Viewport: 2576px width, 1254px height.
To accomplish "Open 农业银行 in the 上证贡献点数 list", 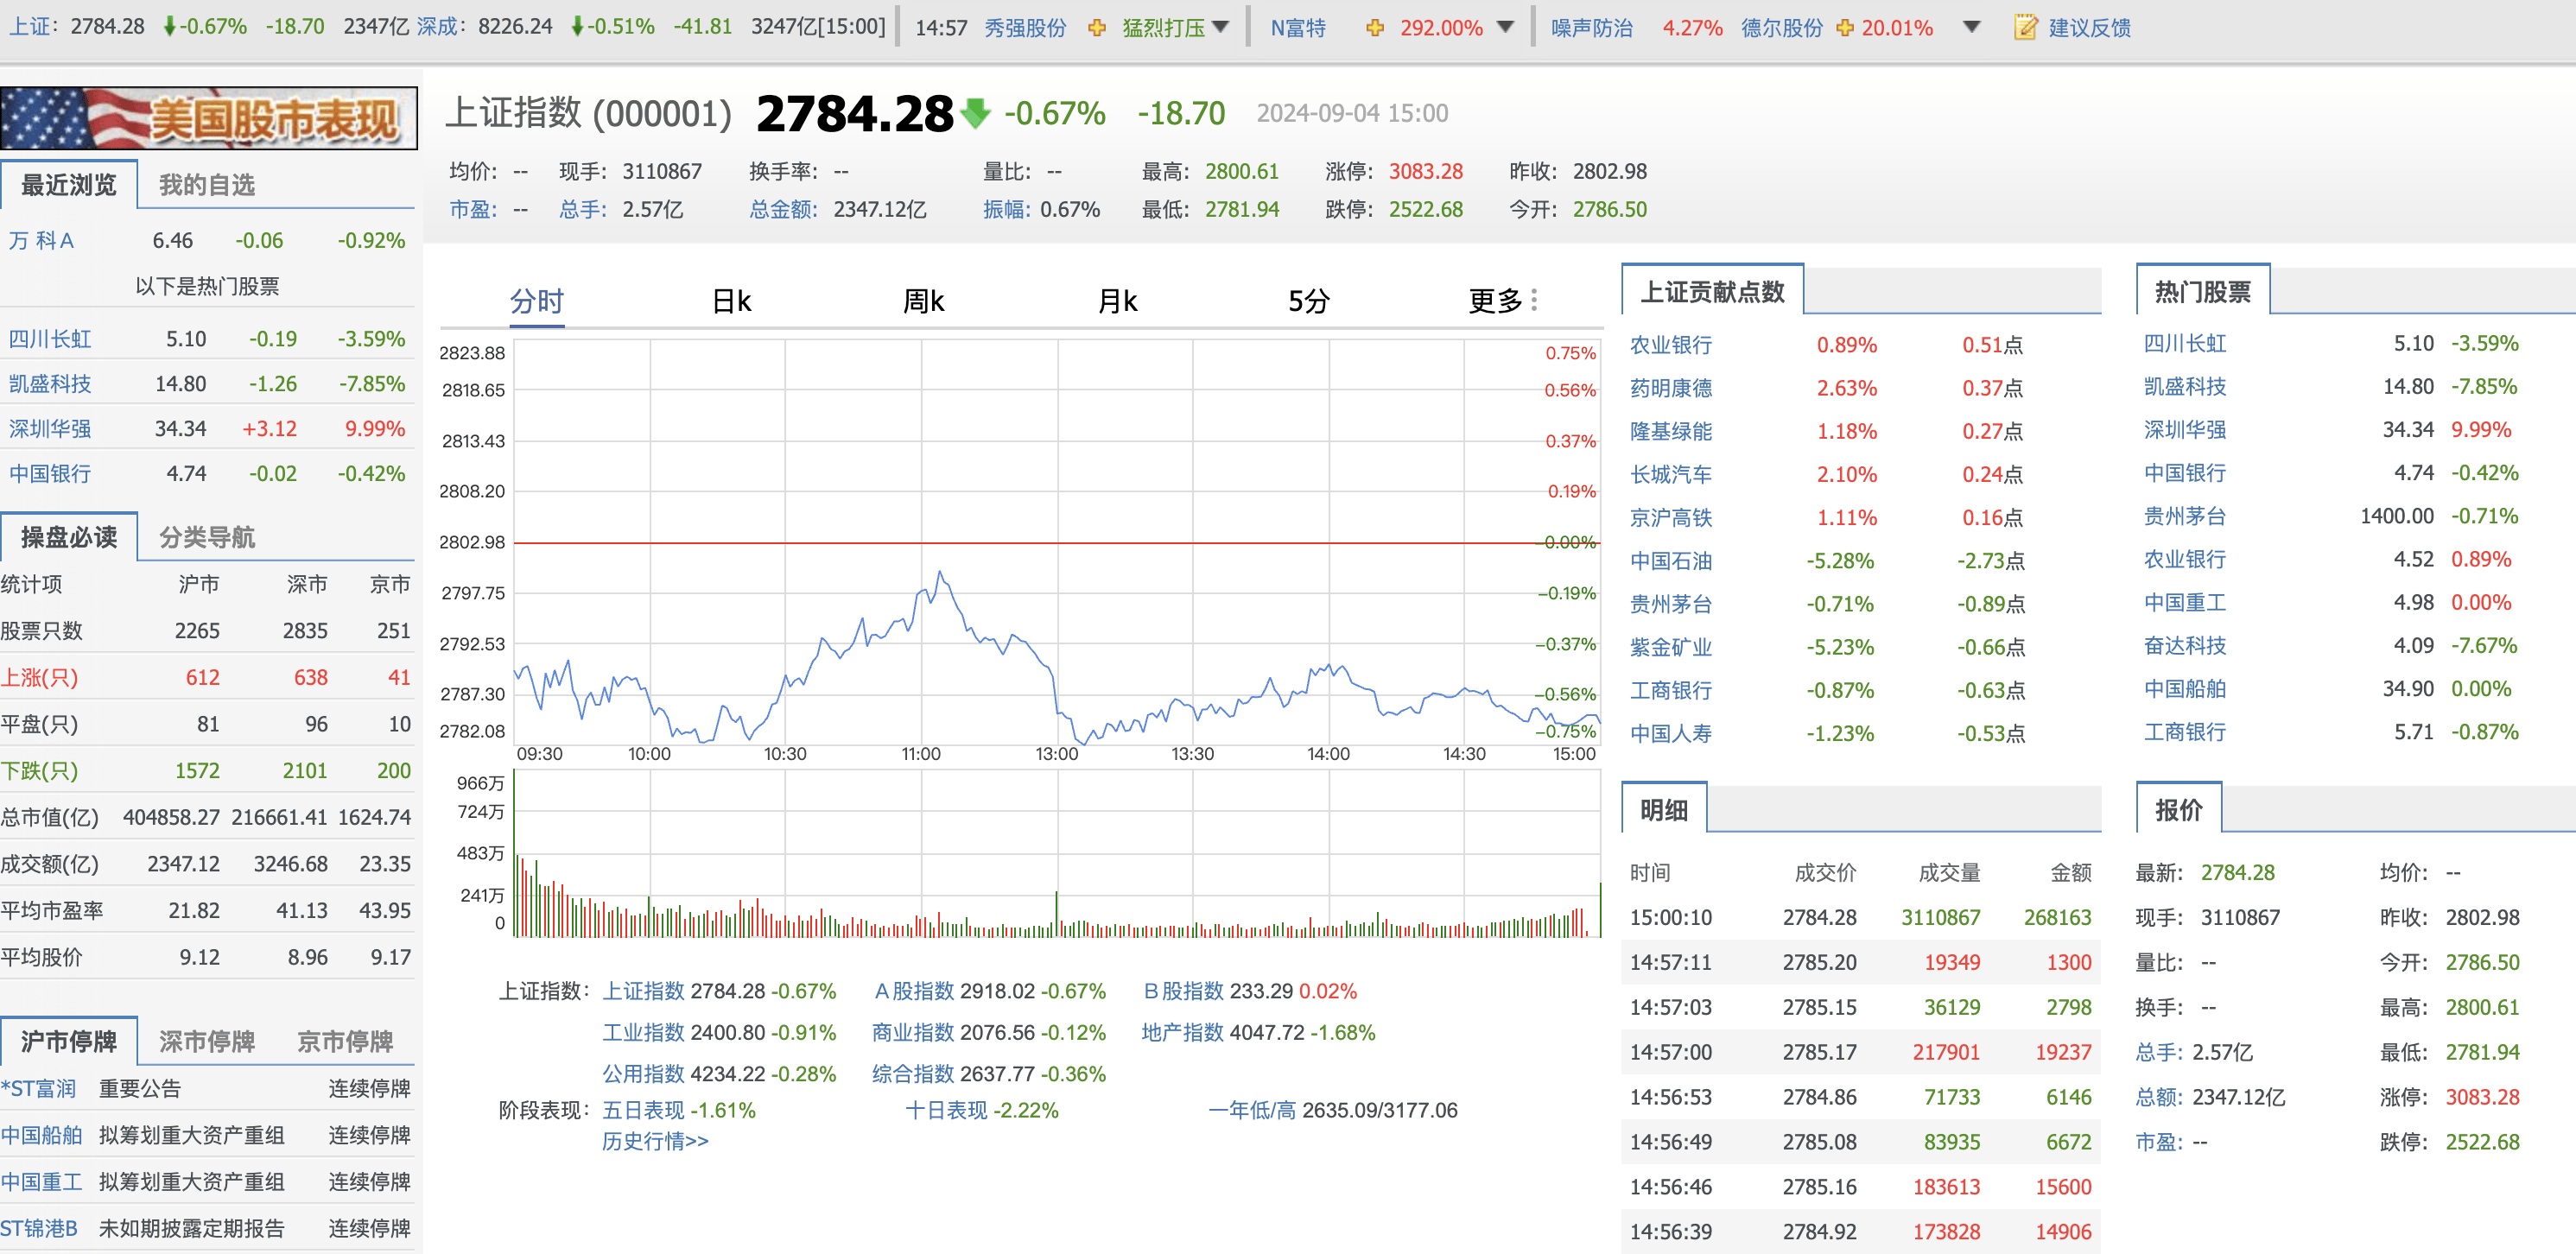I will tap(1671, 345).
